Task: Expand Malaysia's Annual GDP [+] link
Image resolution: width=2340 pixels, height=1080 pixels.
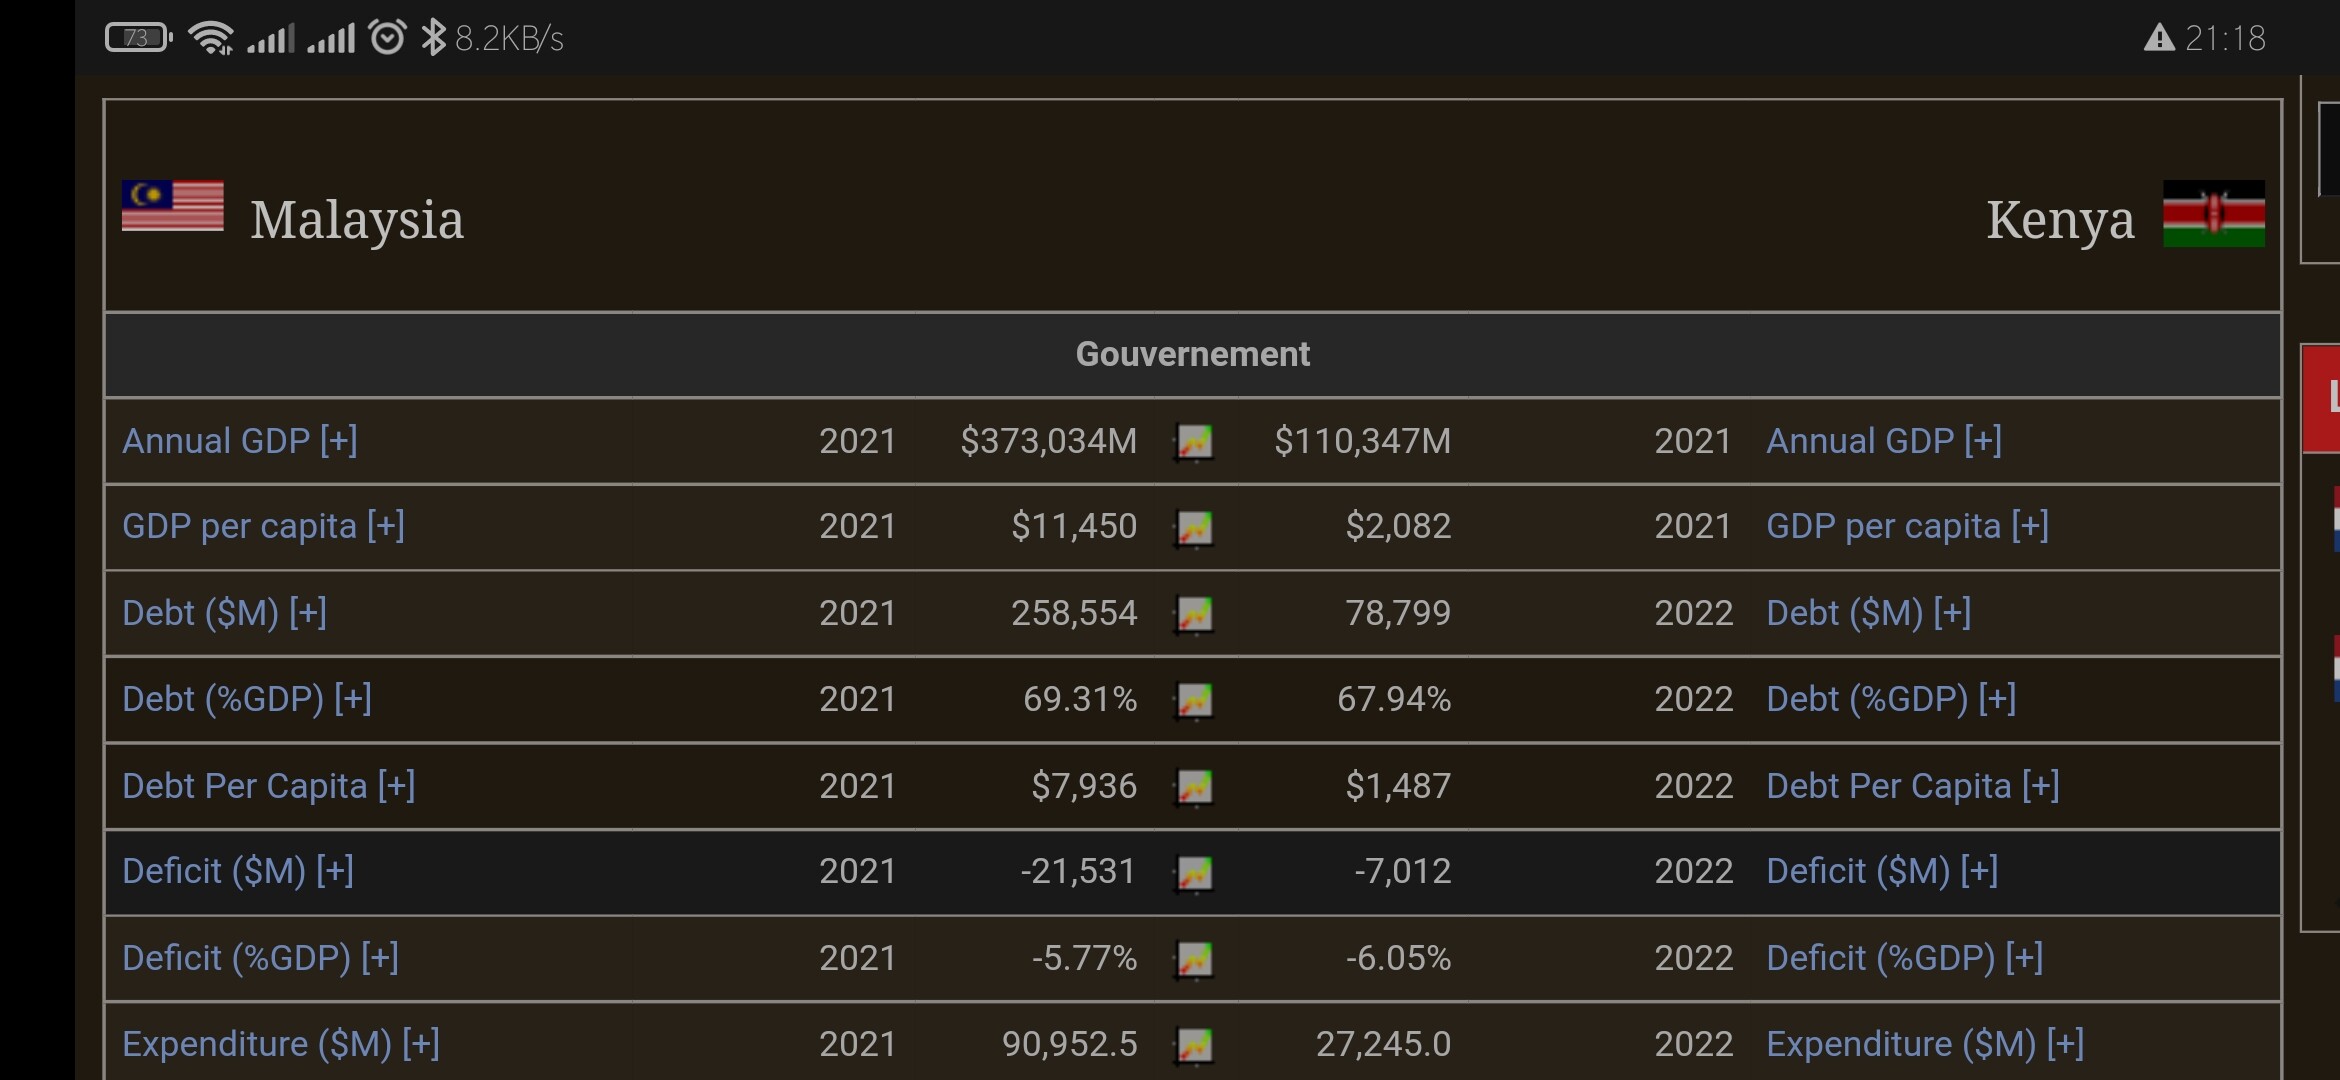Action: click(x=239, y=441)
